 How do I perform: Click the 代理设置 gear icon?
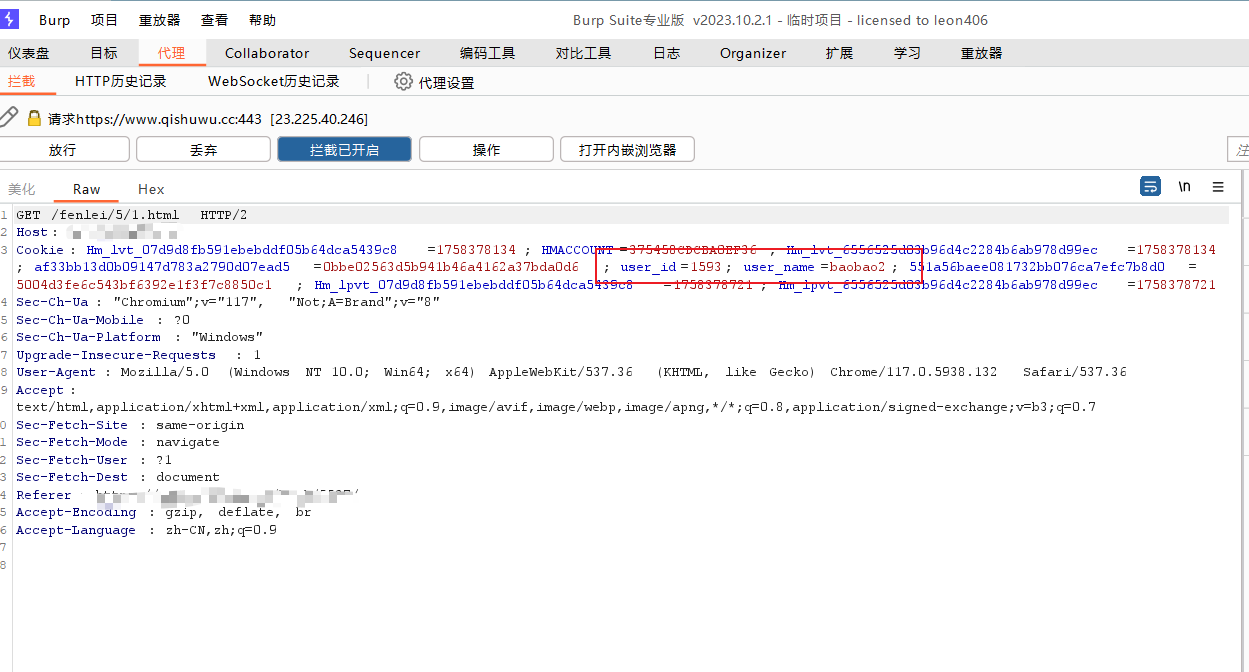click(403, 82)
